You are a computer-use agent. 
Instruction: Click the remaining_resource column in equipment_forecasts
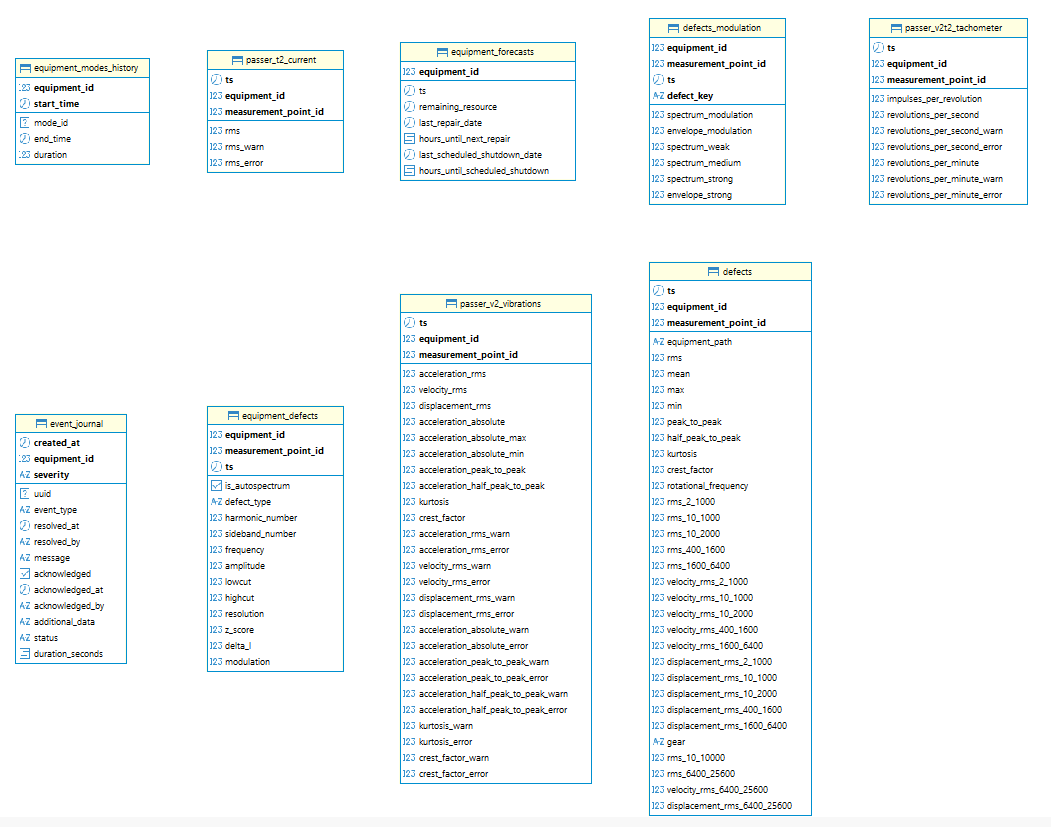tap(457, 107)
